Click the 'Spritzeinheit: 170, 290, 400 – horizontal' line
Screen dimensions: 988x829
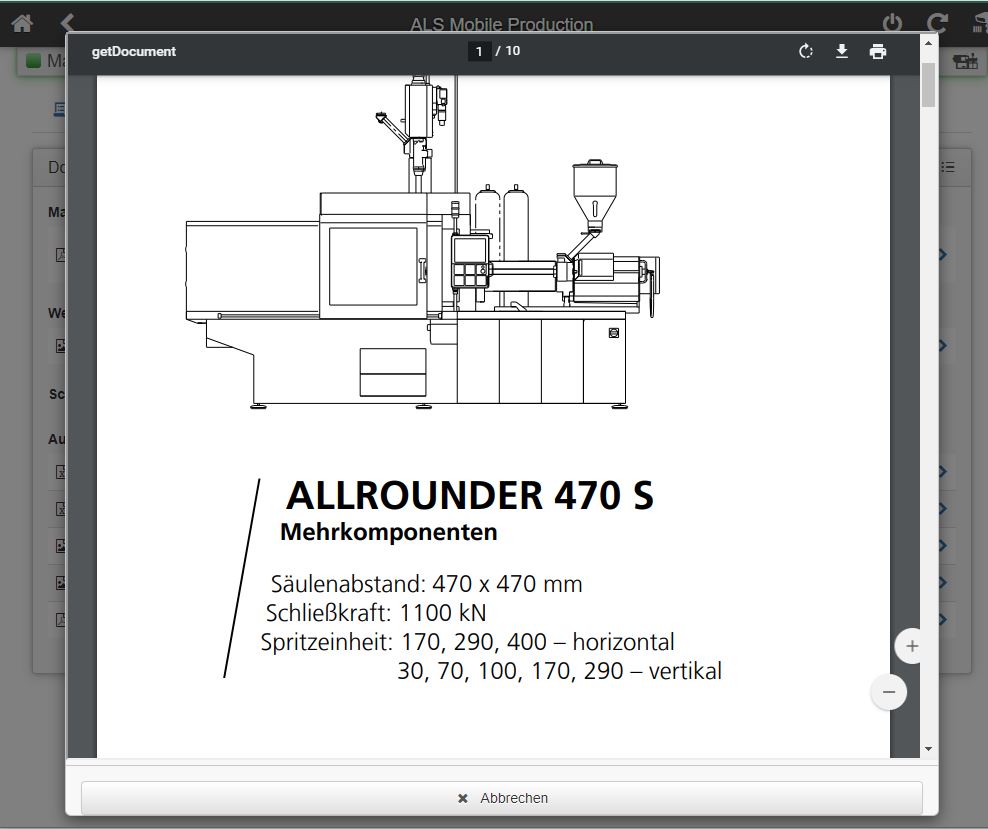click(468, 642)
